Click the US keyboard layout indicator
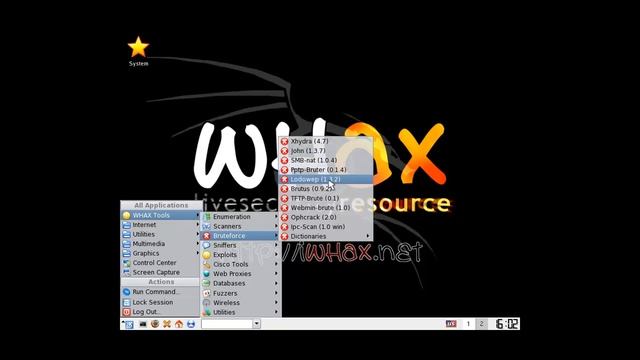Viewport: 640px width, 360px height. pyautogui.click(x=451, y=324)
